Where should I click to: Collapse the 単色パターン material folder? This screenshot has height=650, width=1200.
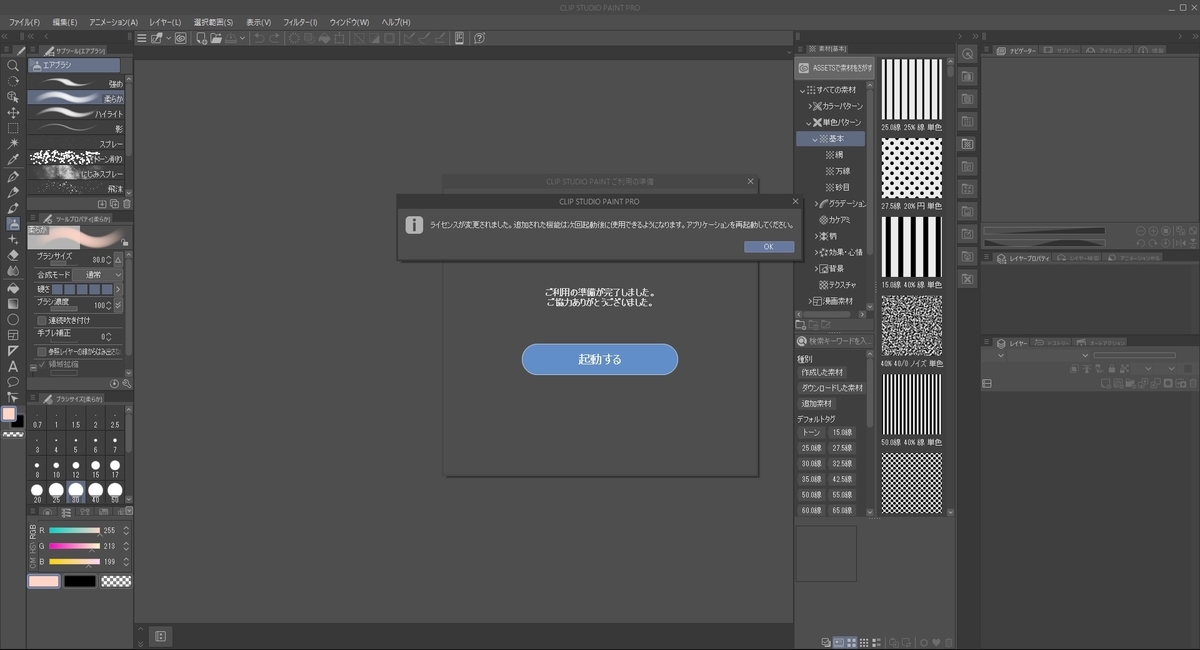810,122
